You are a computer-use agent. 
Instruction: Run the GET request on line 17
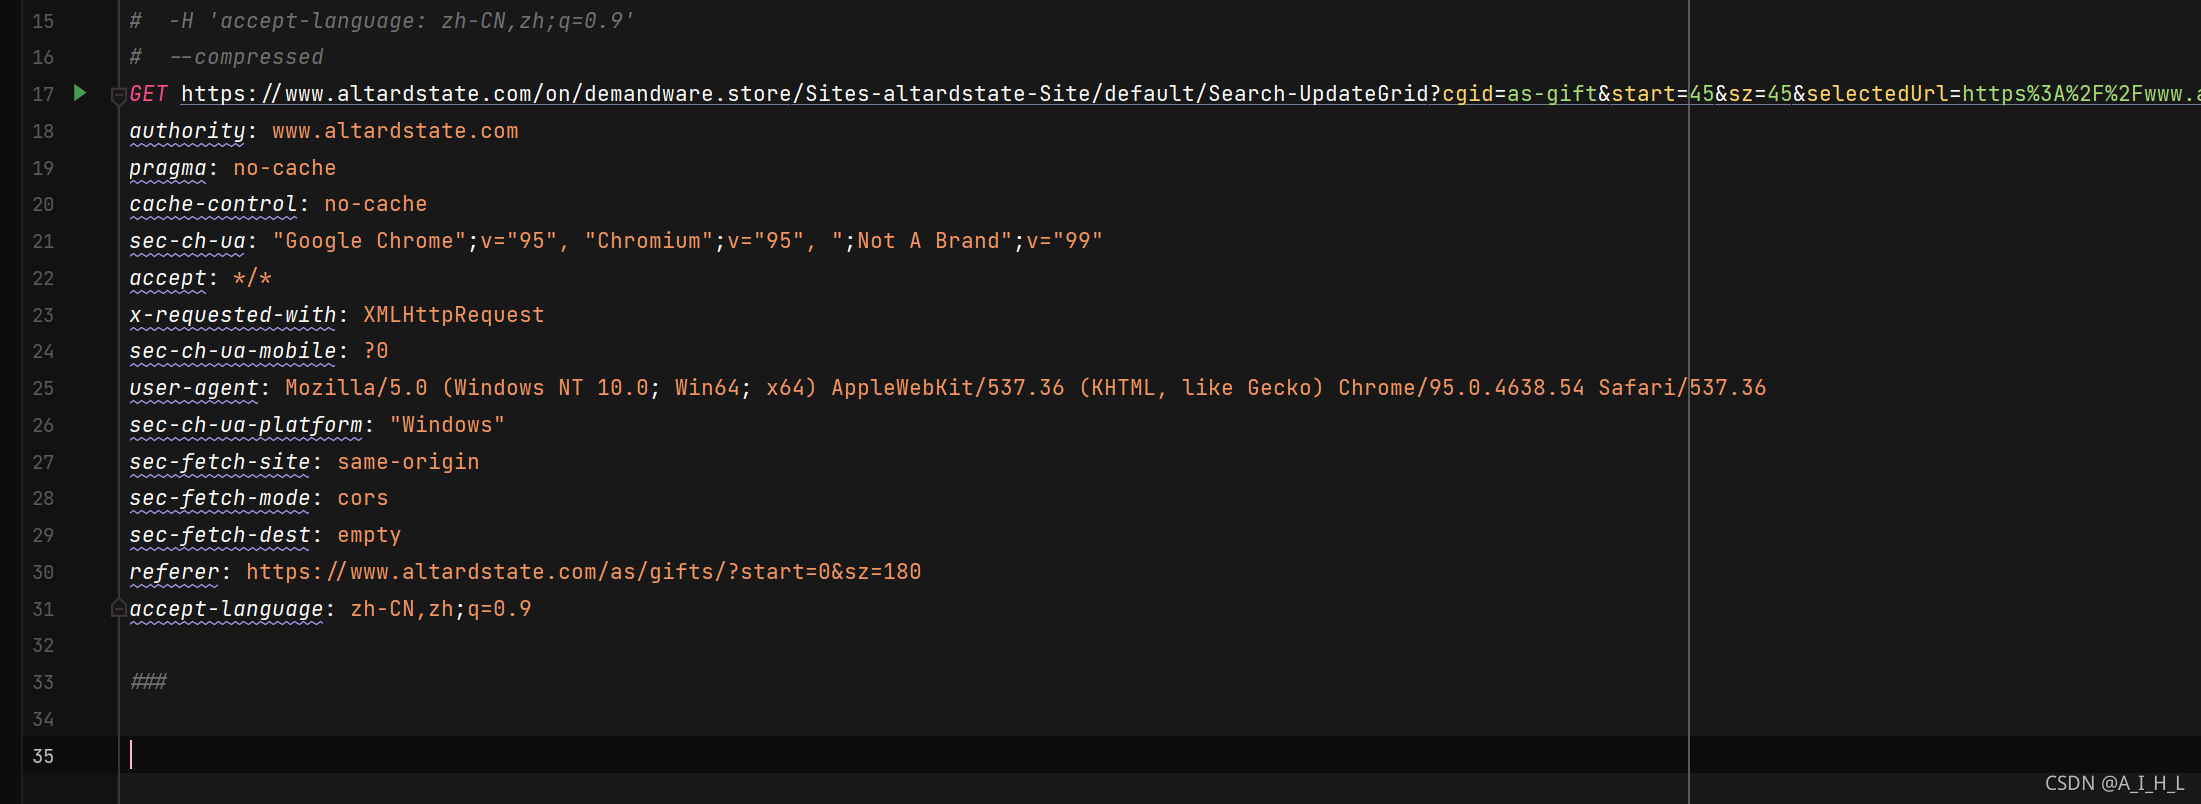click(80, 93)
